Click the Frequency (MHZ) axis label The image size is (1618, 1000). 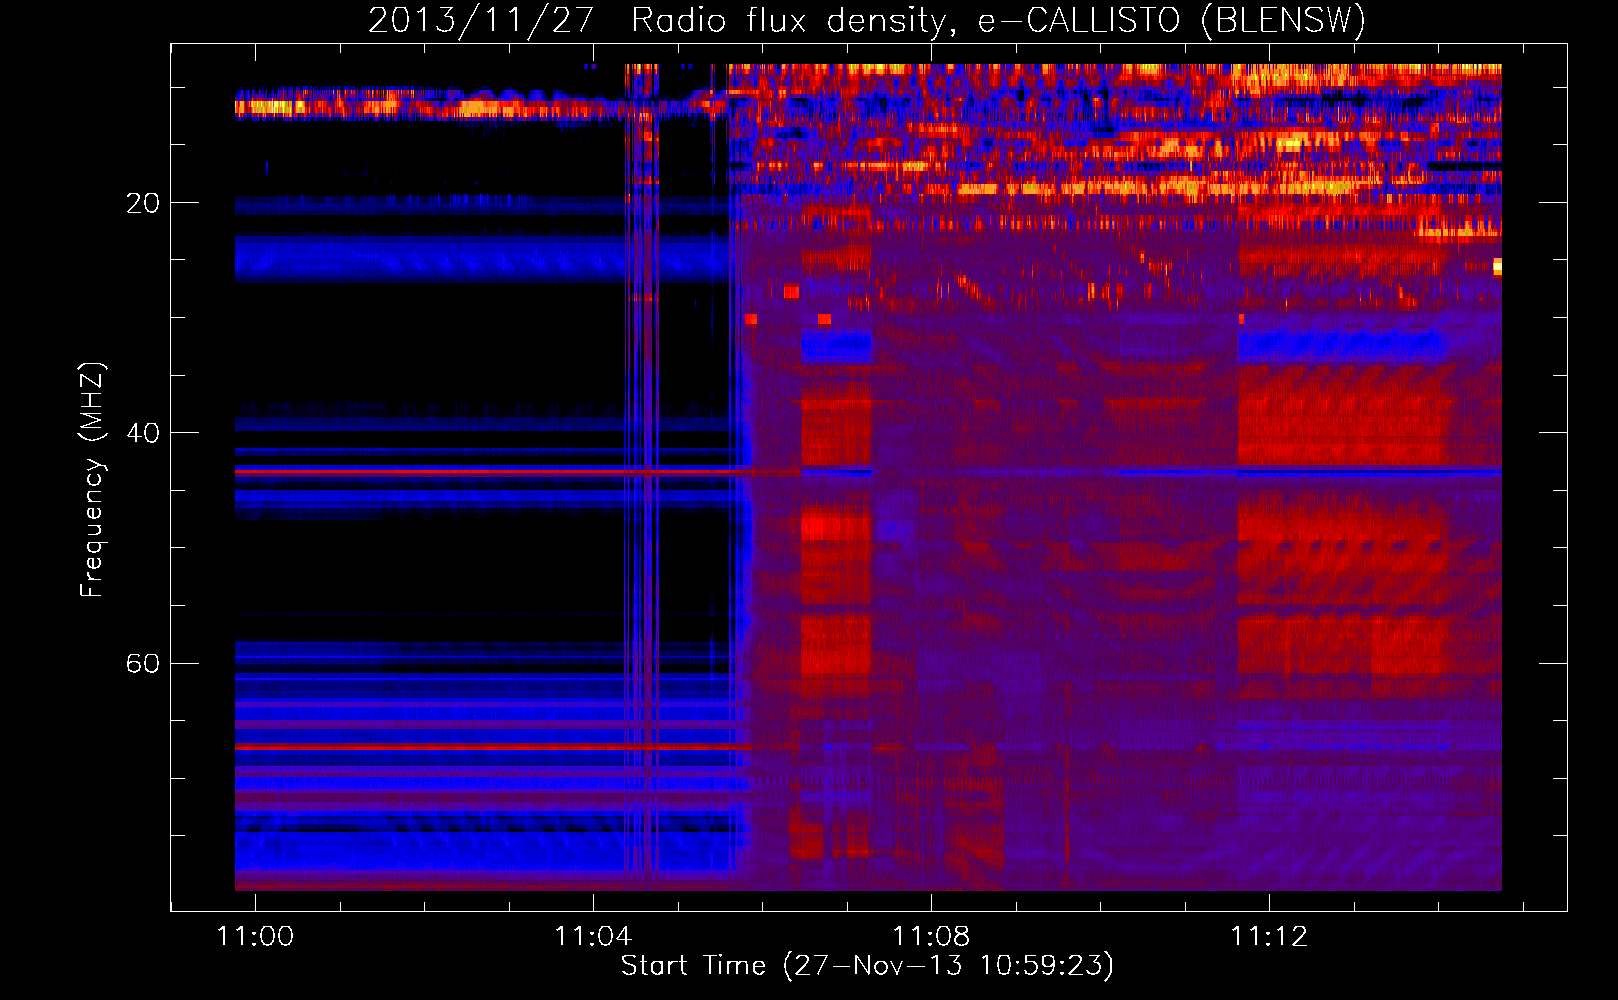pyautogui.click(x=92, y=480)
